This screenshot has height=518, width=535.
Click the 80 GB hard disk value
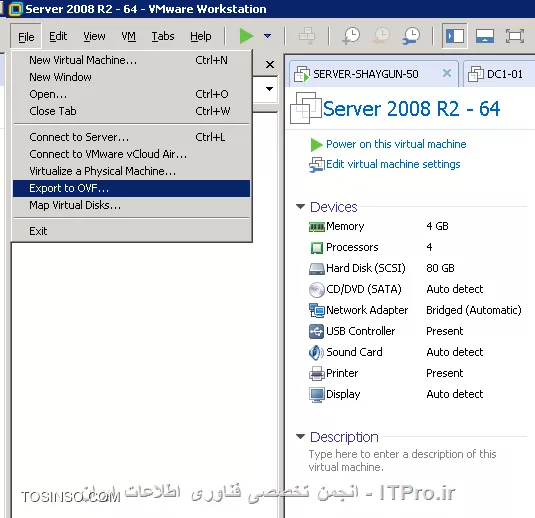click(x=440, y=269)
